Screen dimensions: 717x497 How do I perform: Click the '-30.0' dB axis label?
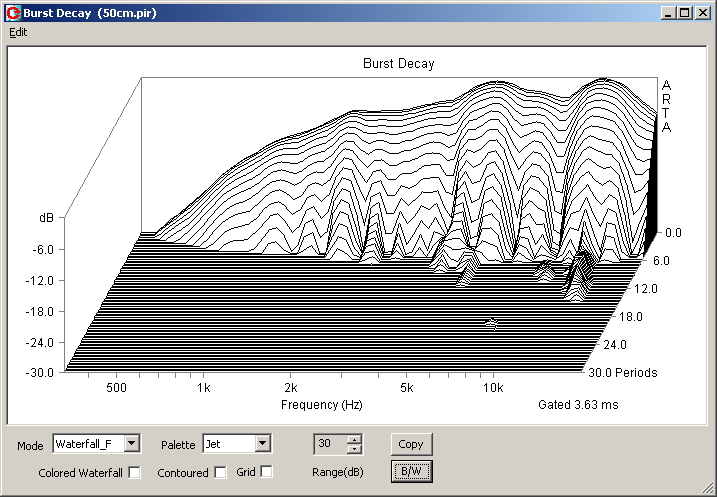[x=39, y=373]
